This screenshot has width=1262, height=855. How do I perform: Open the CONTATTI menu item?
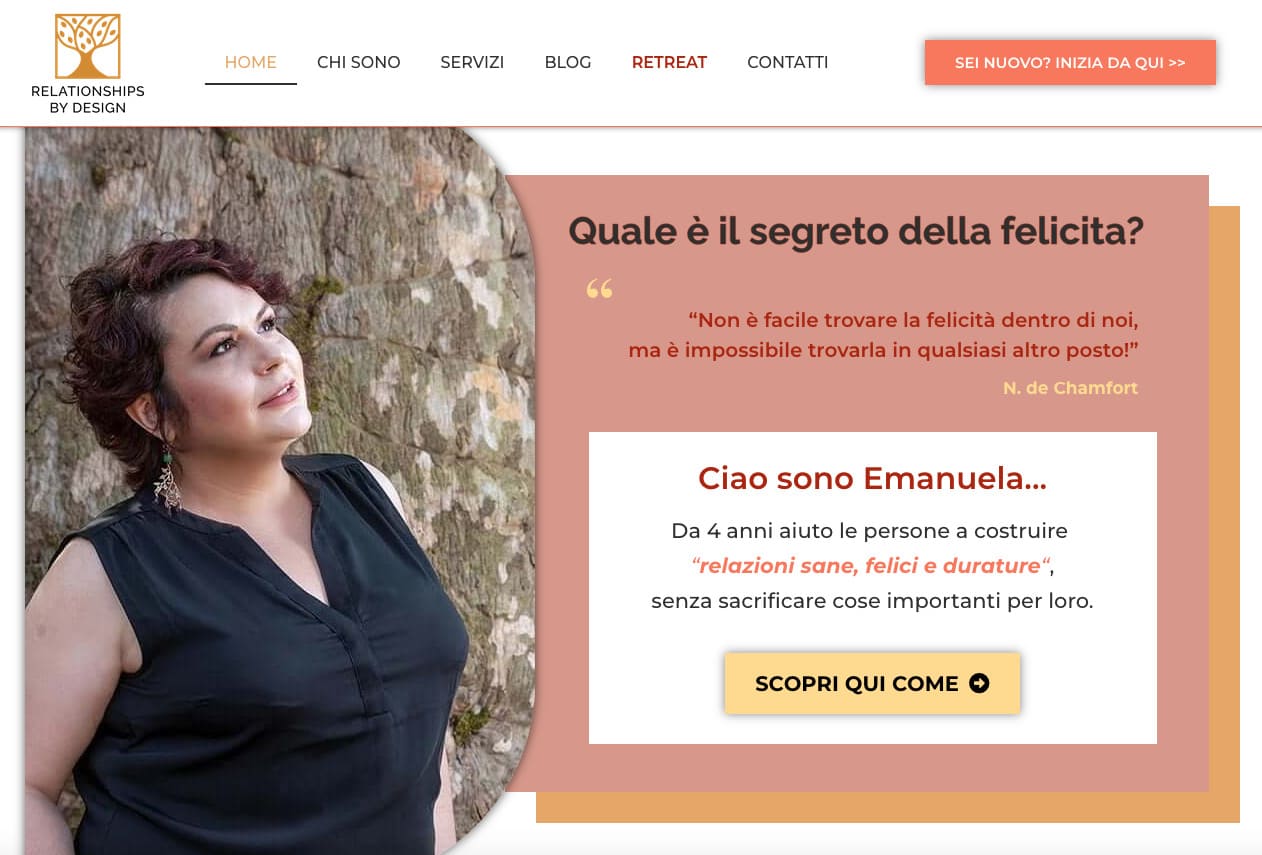[x=788, y=62]
